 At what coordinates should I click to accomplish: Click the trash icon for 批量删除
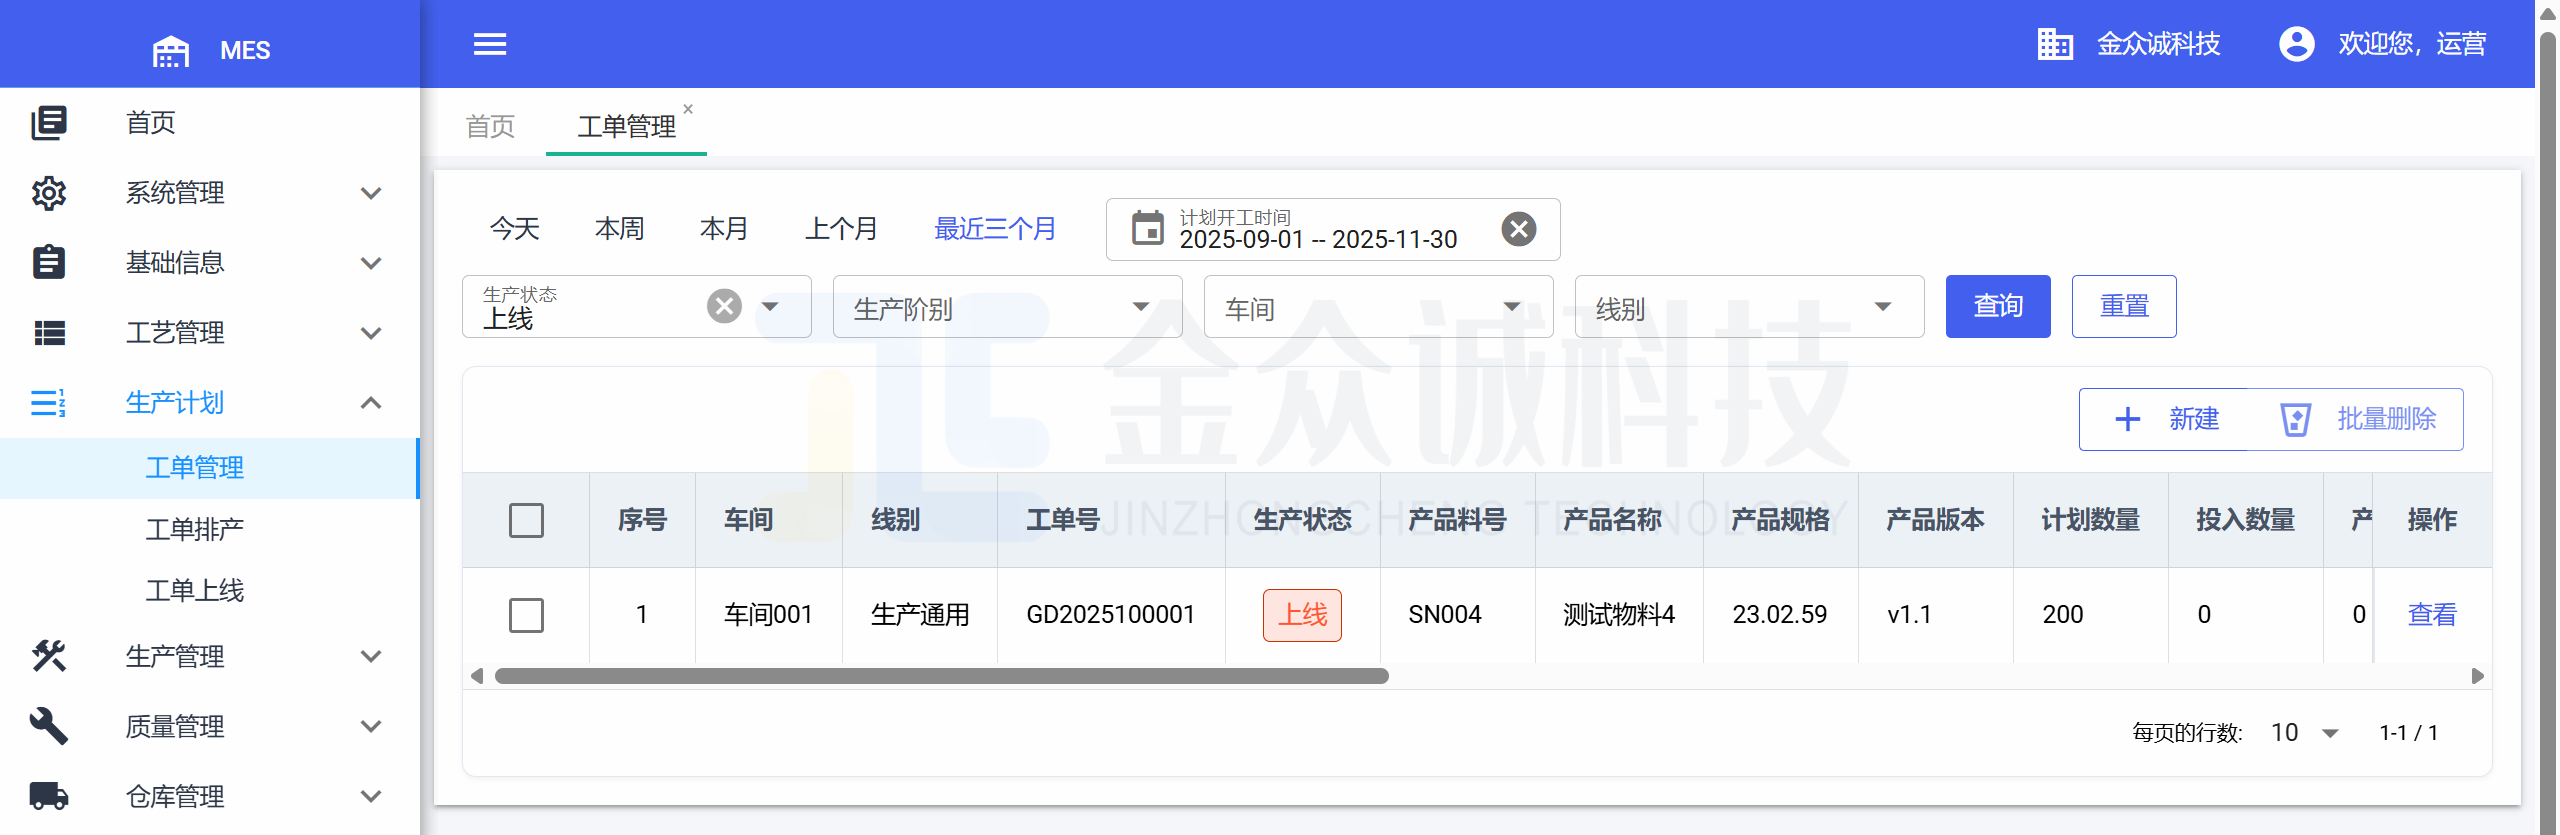point(2295,419)
